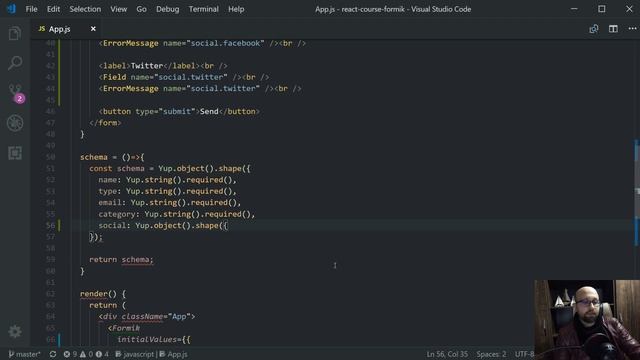Open the File menu

[x=31, y=9]
